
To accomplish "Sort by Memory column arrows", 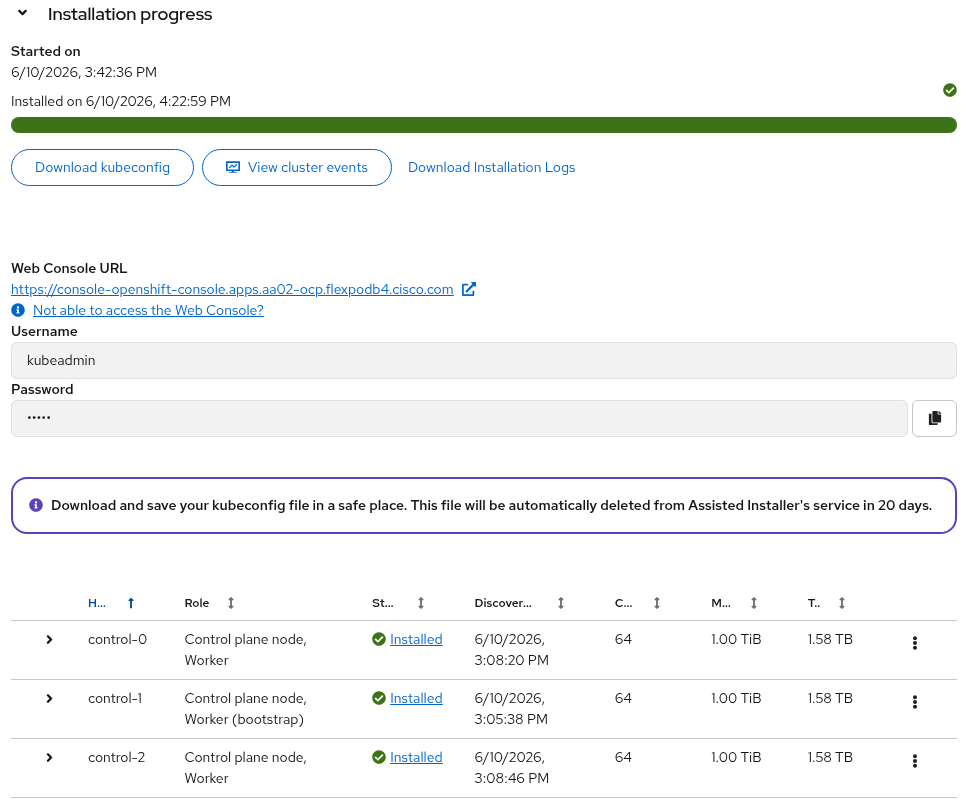I will 753,603.
